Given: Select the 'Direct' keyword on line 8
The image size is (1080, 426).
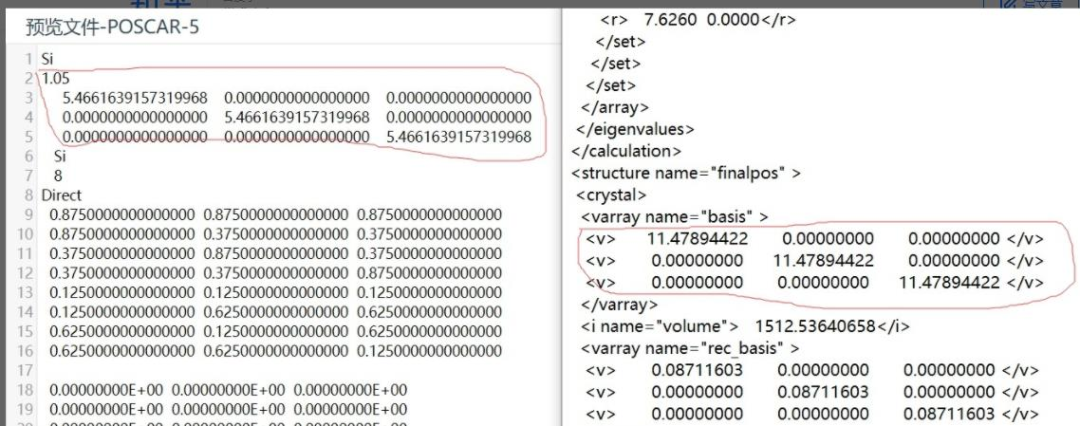Looking at the screenshot, I should click(x=61, y=195).
